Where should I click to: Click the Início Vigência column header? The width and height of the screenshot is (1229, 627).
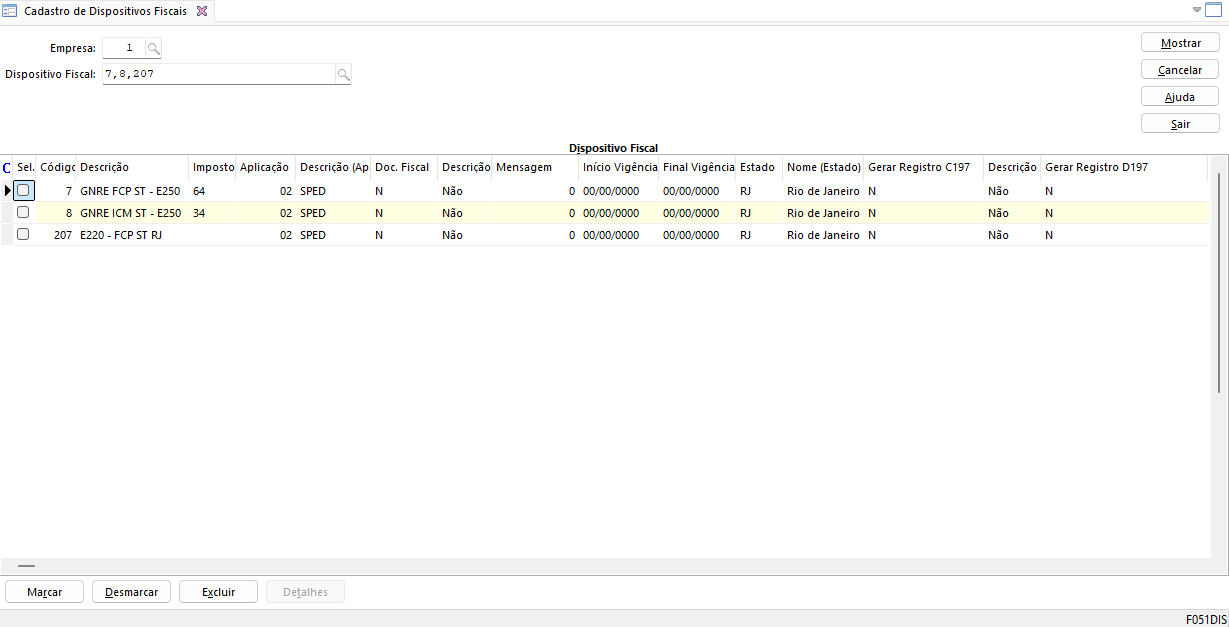pyautogui.click(x=619, y=167)
